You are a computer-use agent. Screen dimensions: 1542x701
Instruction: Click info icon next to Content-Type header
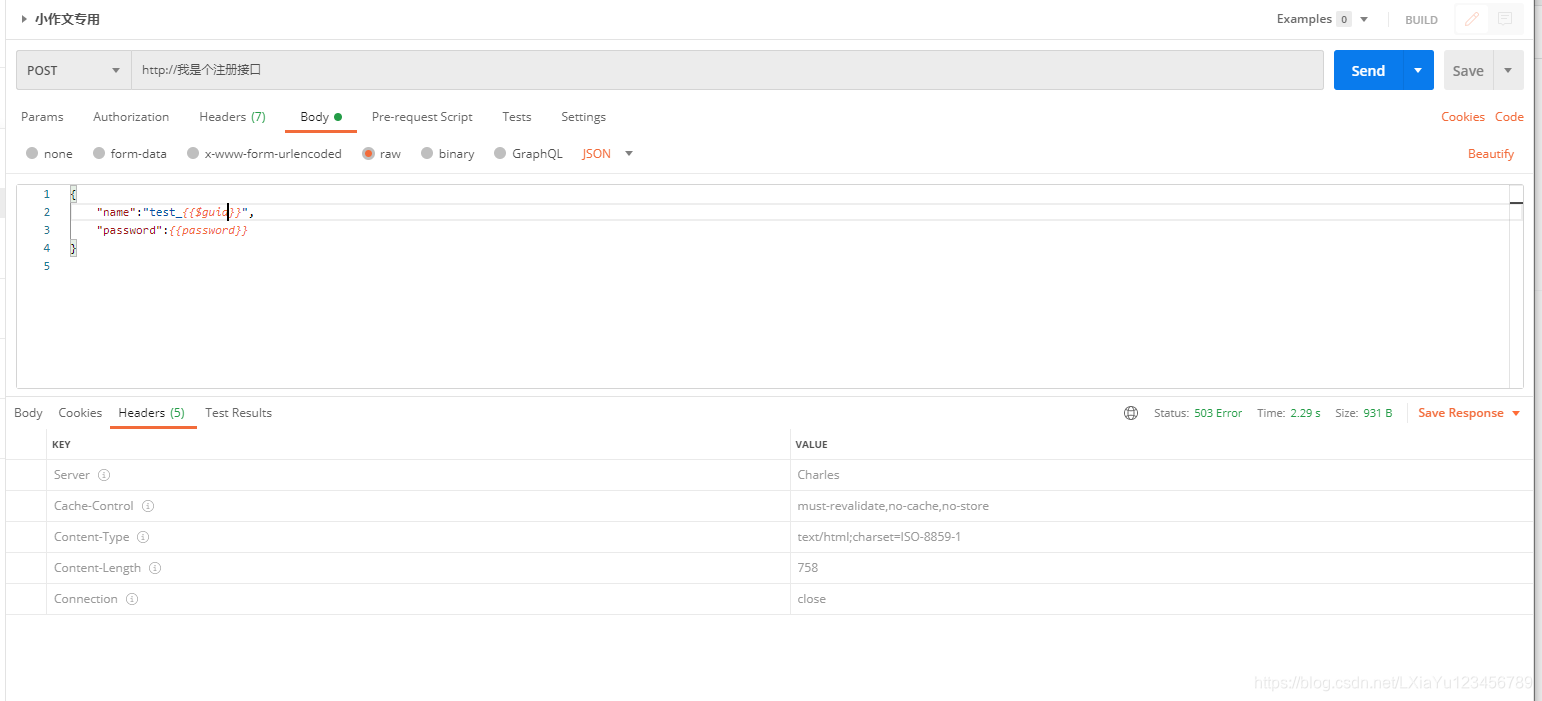click(x=143, y=537)
